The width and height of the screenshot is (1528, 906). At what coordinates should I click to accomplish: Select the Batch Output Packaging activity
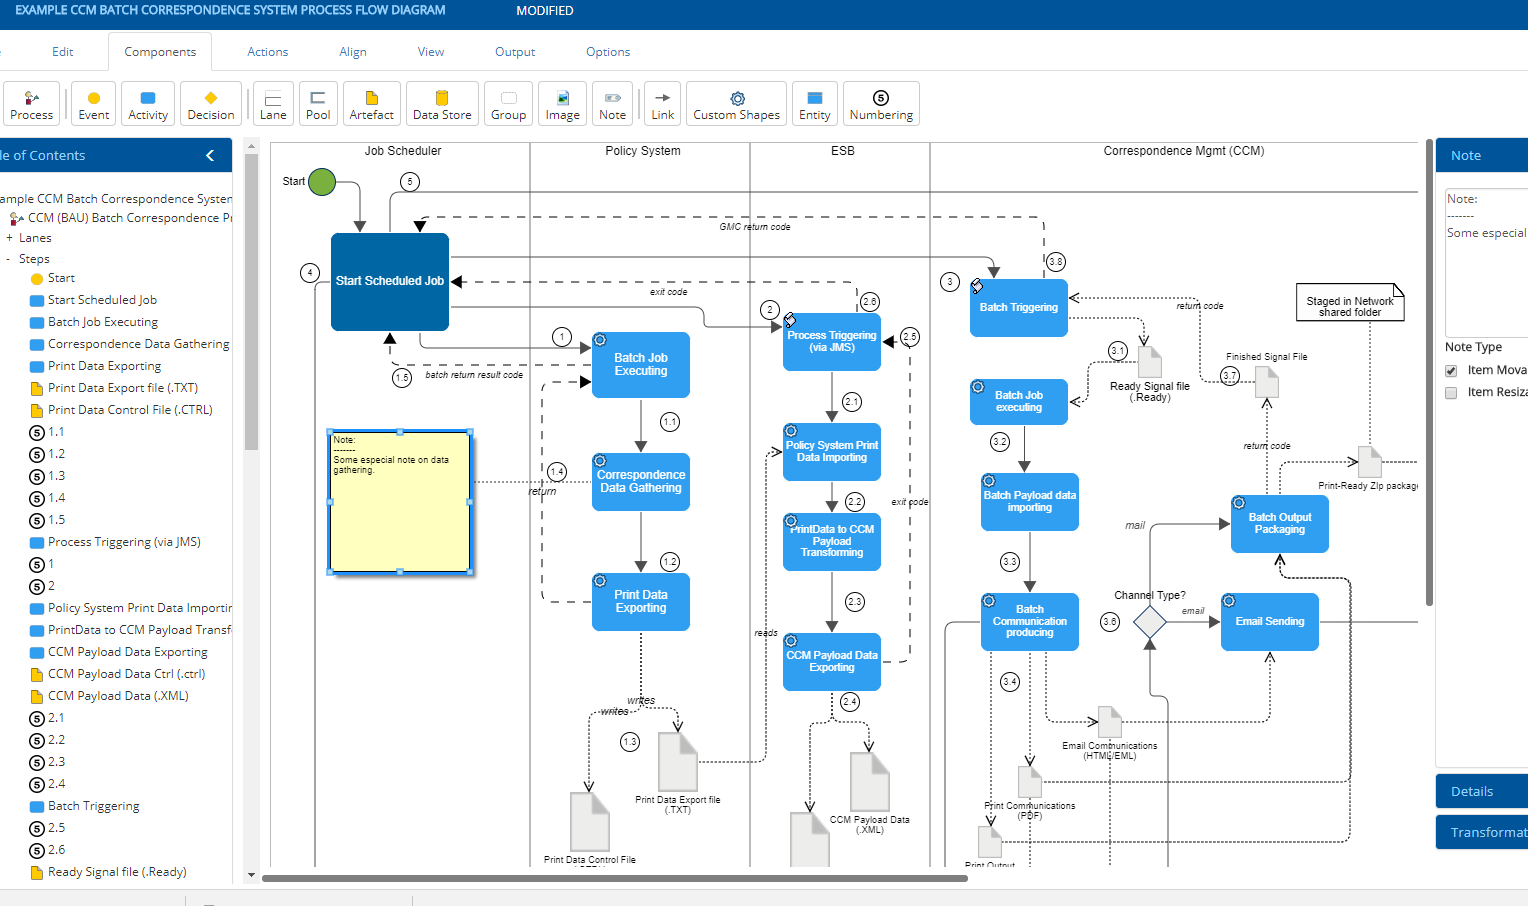click(x=1280, y=524)
